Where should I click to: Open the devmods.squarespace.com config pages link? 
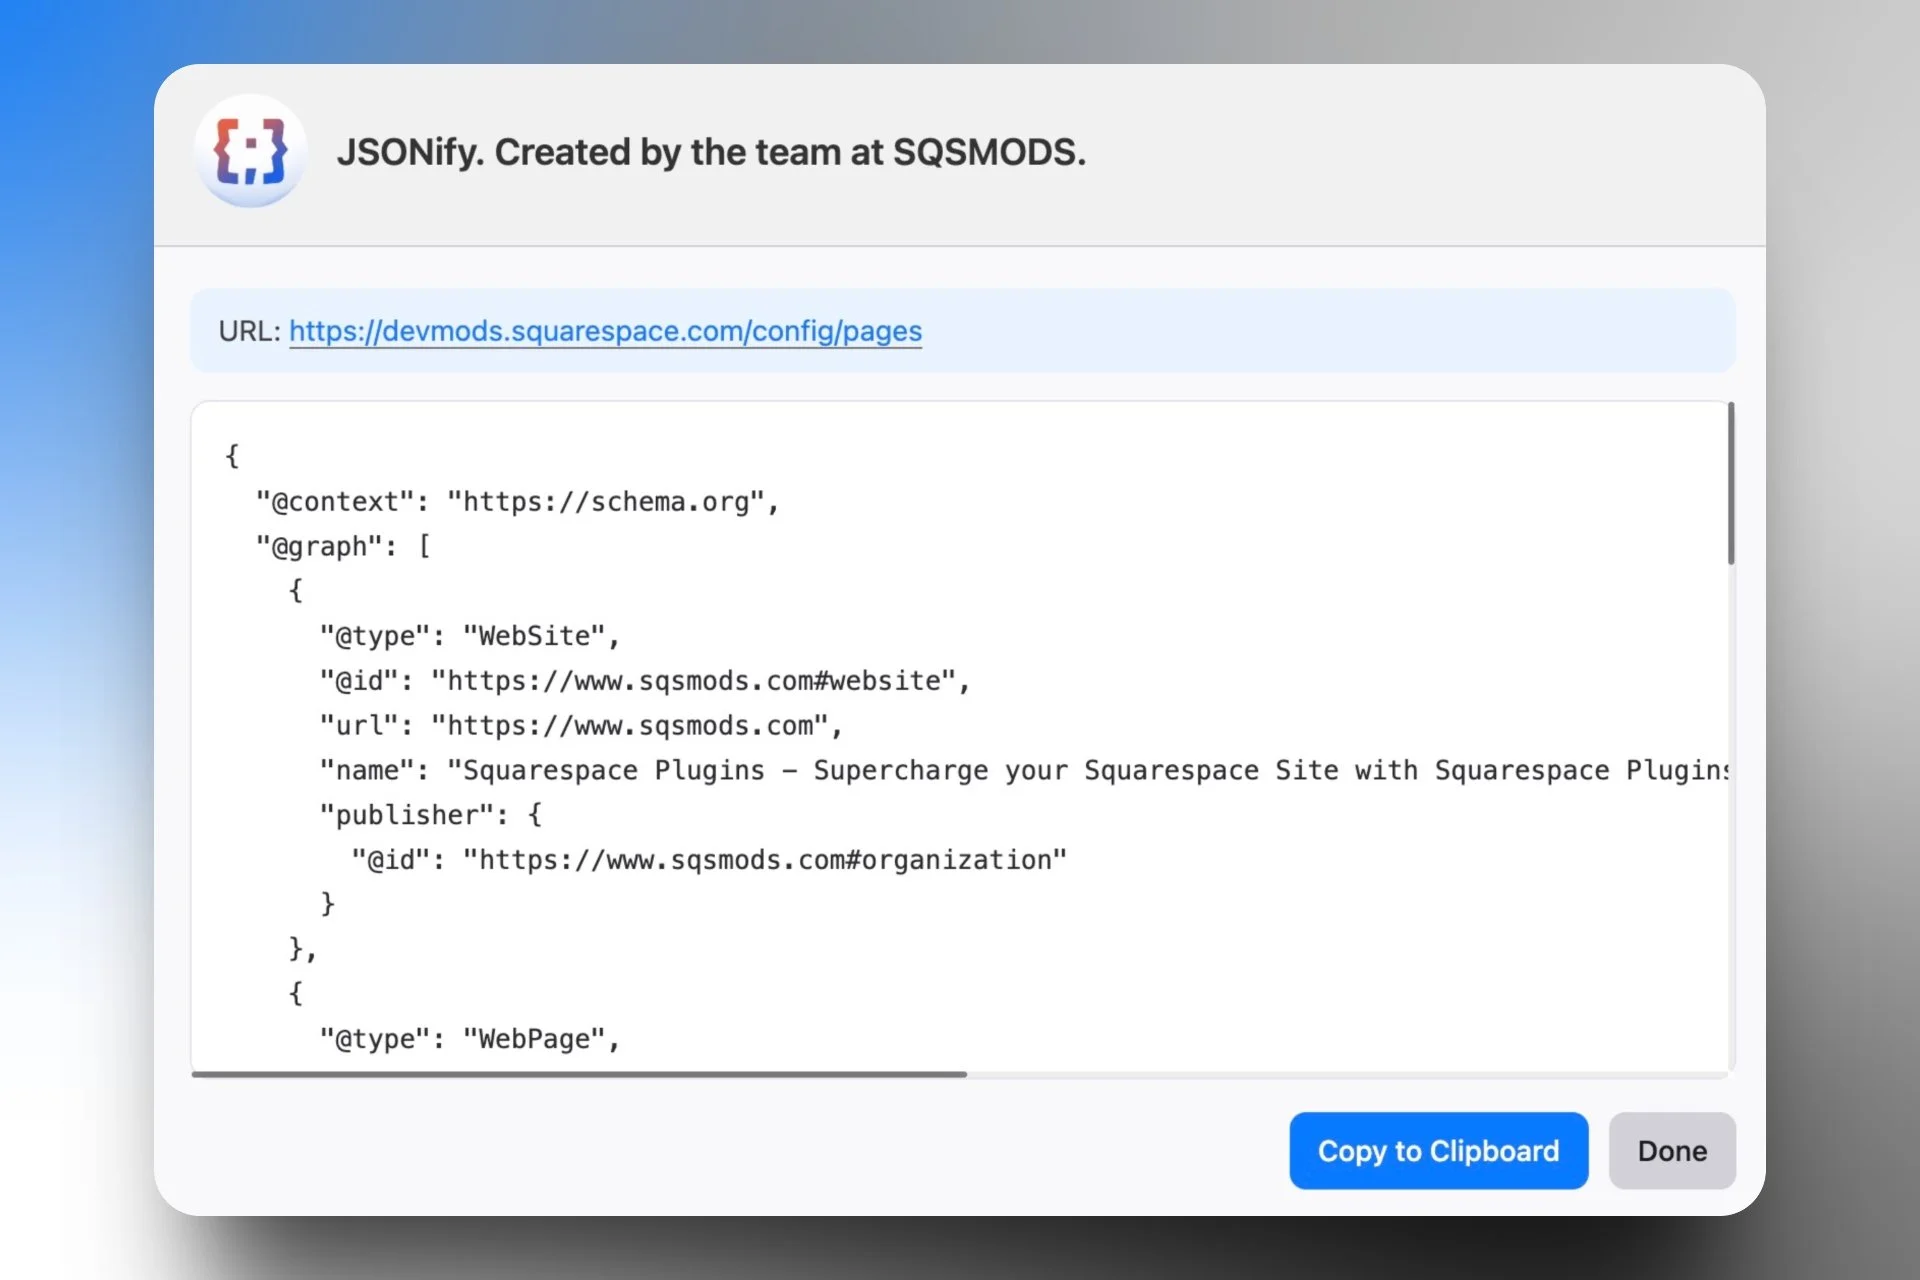605,331
